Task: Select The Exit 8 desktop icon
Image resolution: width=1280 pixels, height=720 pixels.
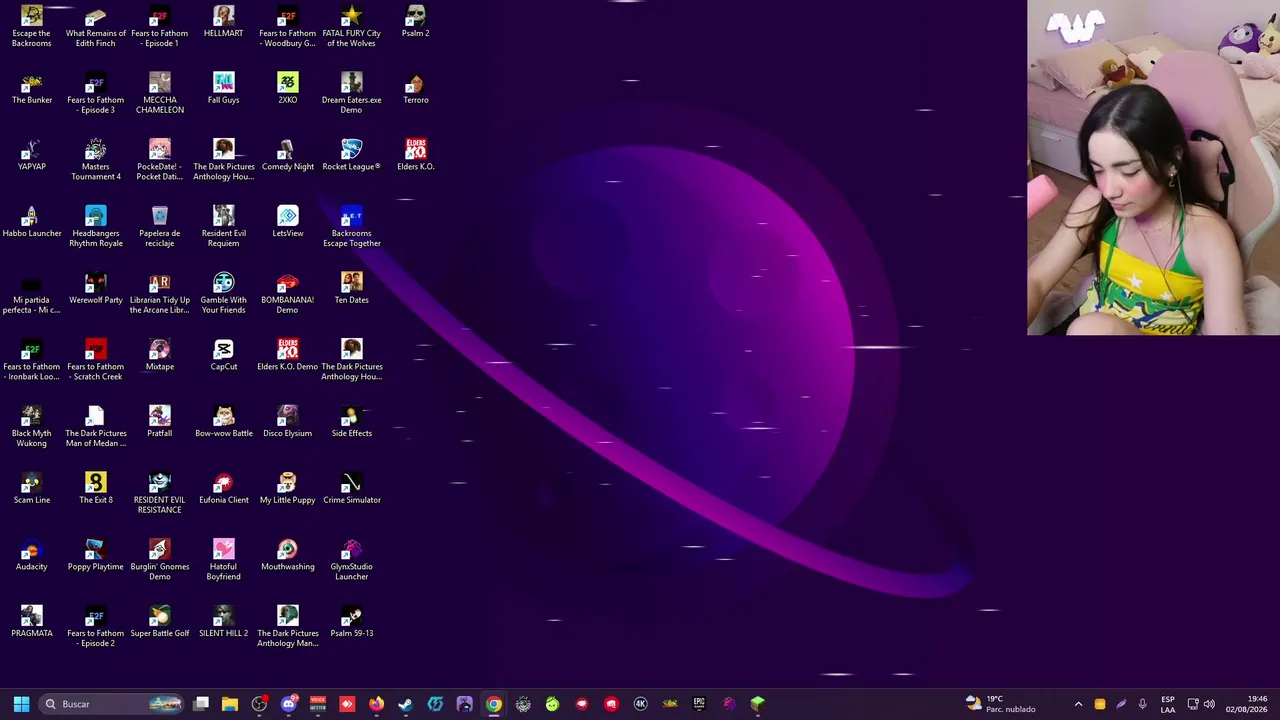Action: pos(96,489)
